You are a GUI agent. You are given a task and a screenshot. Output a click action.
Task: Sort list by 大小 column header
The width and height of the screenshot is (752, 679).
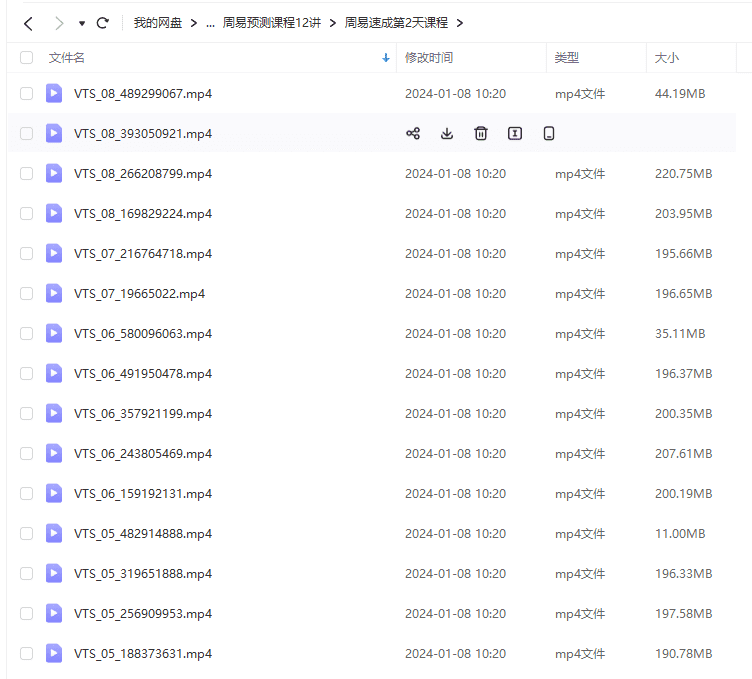(x=667, y=58)
